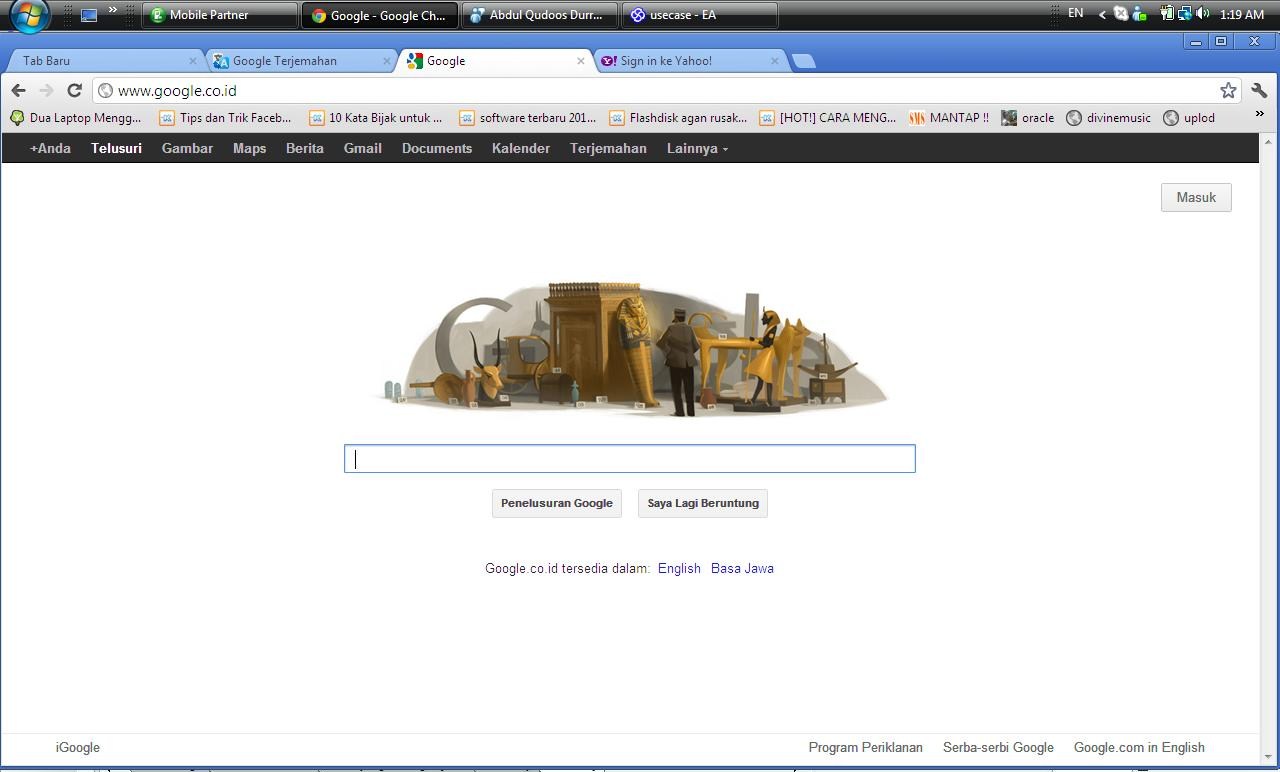This screenshot has height=772, width=1280.
Task: Open the iGoogle footer link
Action: [78, 747]
